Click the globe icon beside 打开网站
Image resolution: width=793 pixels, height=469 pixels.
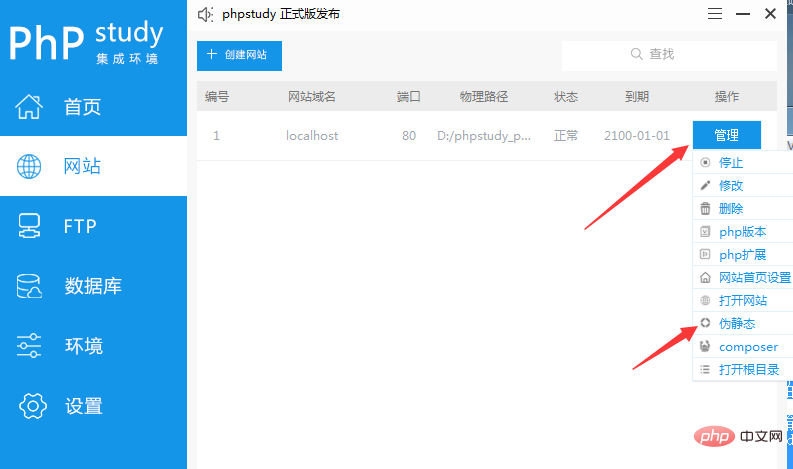pyautogui.click(x=705, y=301)
